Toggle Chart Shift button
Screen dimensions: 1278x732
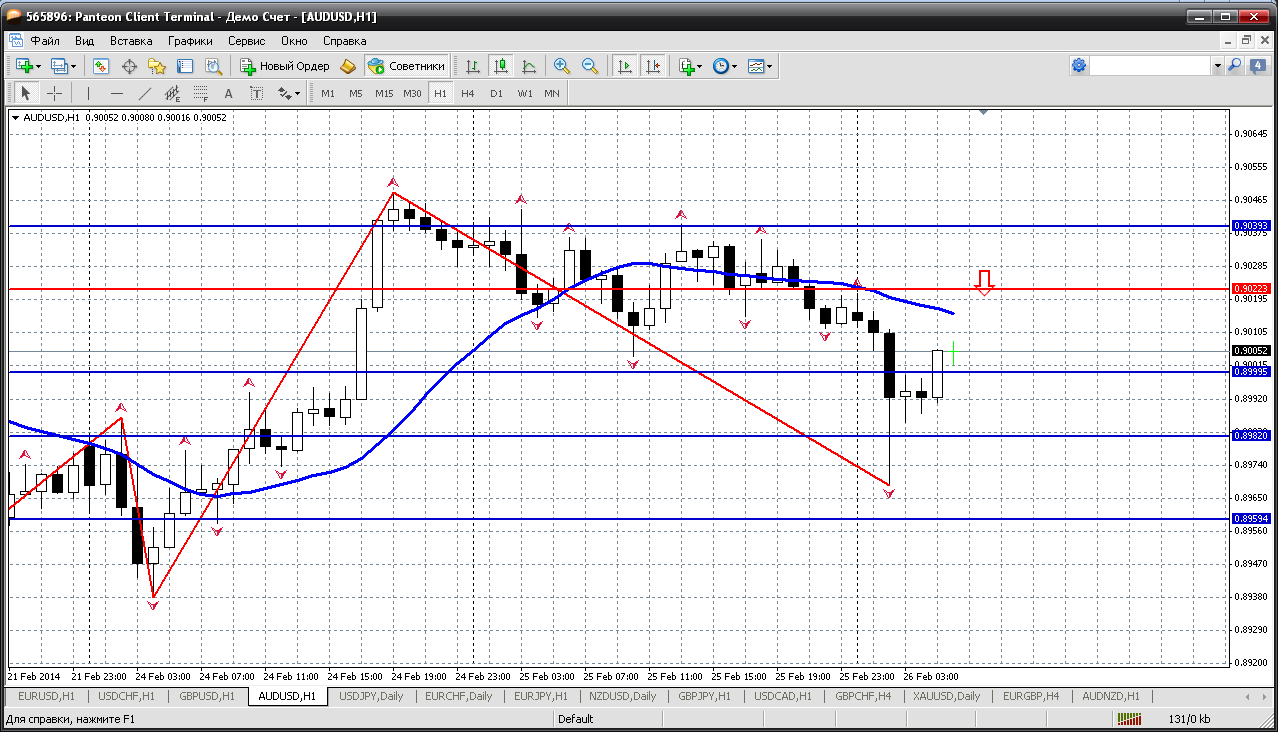[653, 66]
